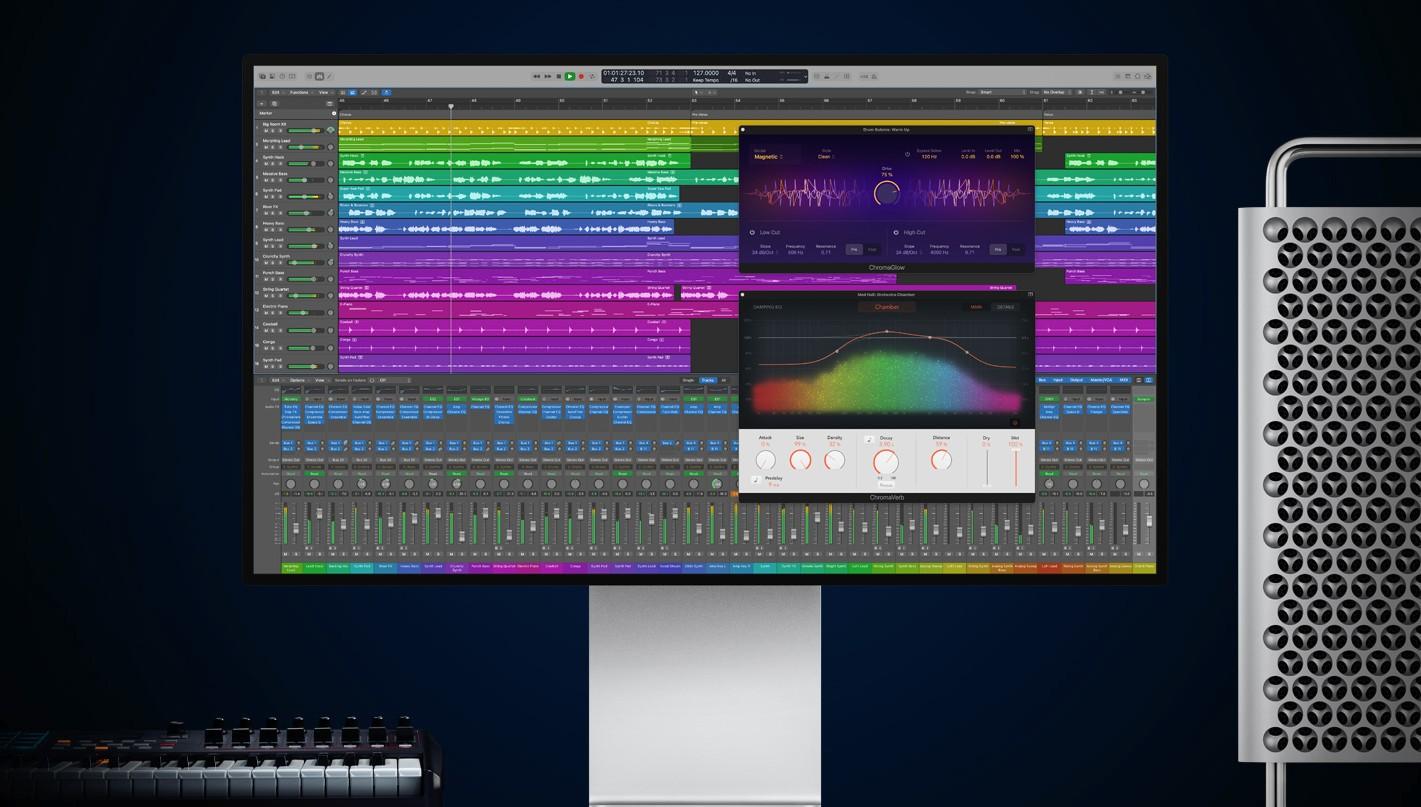1421x807 pixels.
Task: Open the Snap dropdown set to Smart
Action: [1003, 92]
